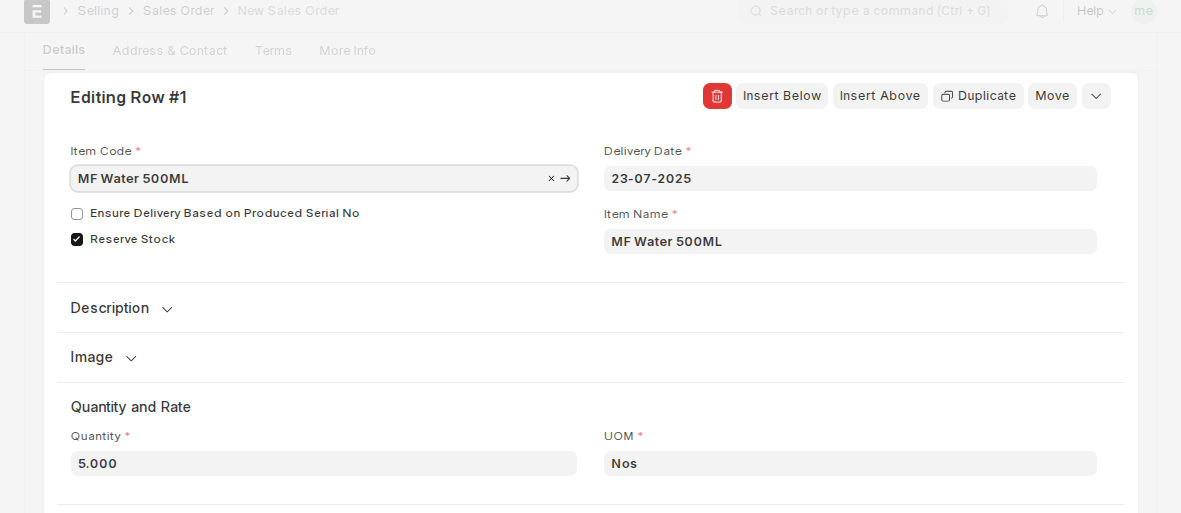Clear the Item Code field with X icon
The image size is (1181, 513).
551,179
